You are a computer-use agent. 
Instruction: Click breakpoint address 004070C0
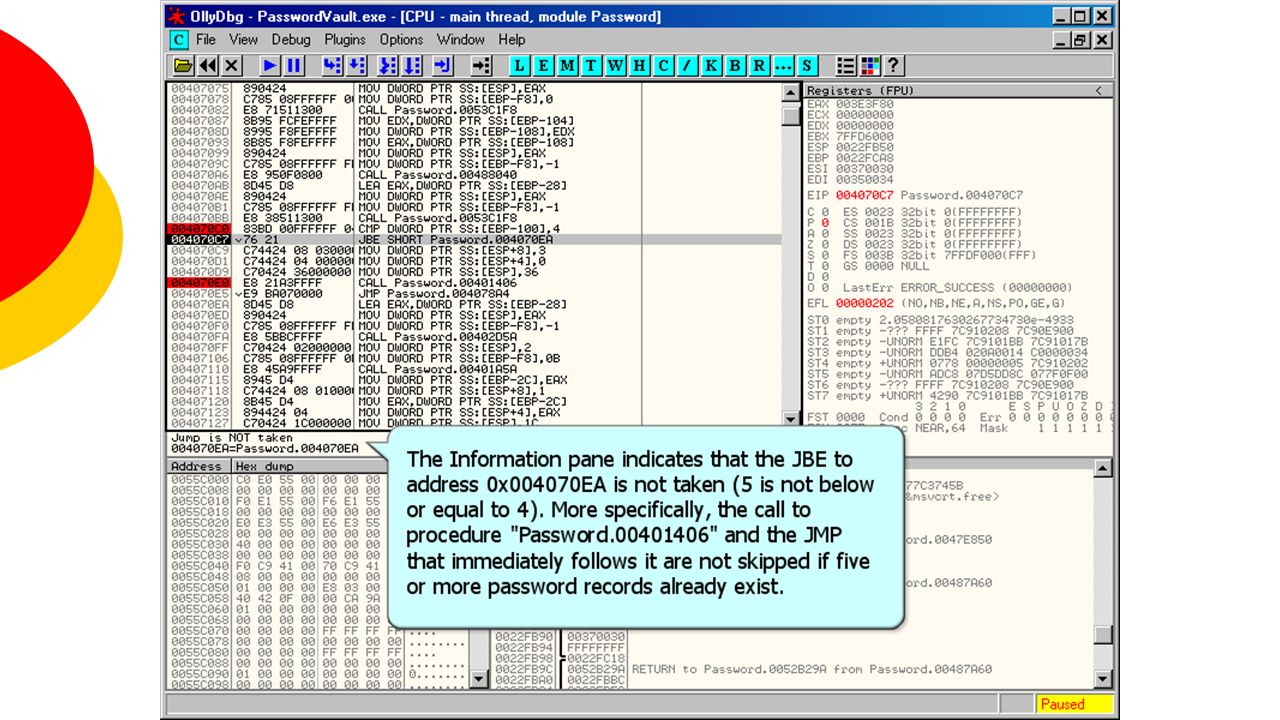tap(199, 229)
